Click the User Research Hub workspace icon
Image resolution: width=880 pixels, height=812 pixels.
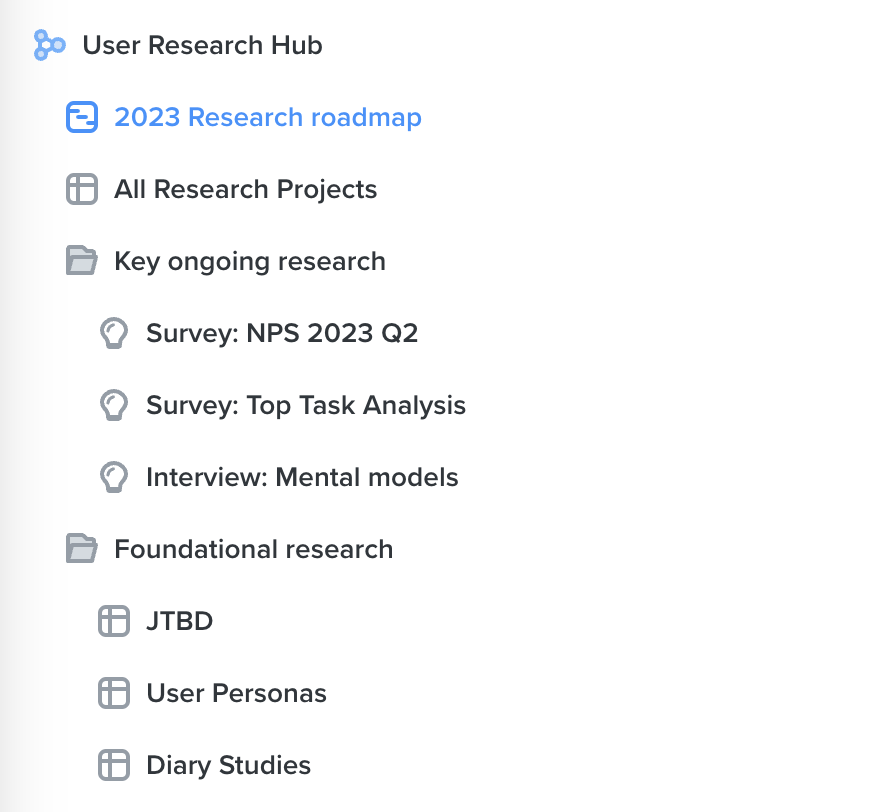49,45
